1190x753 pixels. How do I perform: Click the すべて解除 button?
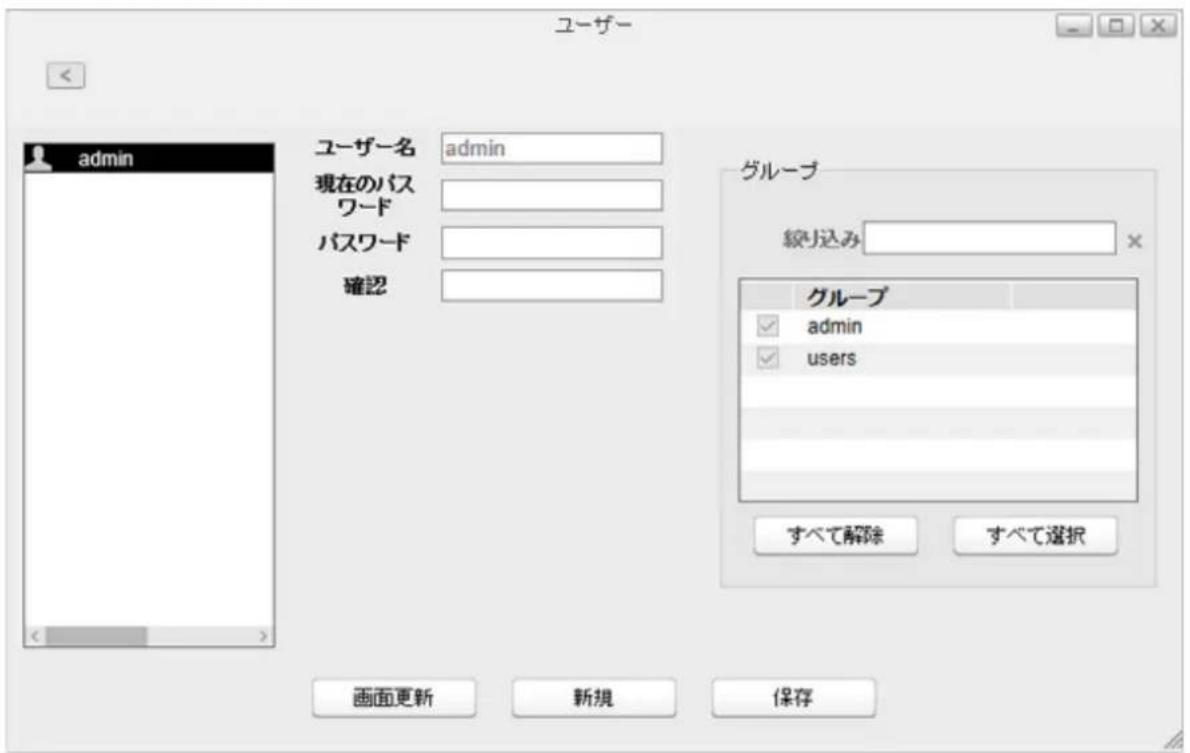(x=836, y=536)
